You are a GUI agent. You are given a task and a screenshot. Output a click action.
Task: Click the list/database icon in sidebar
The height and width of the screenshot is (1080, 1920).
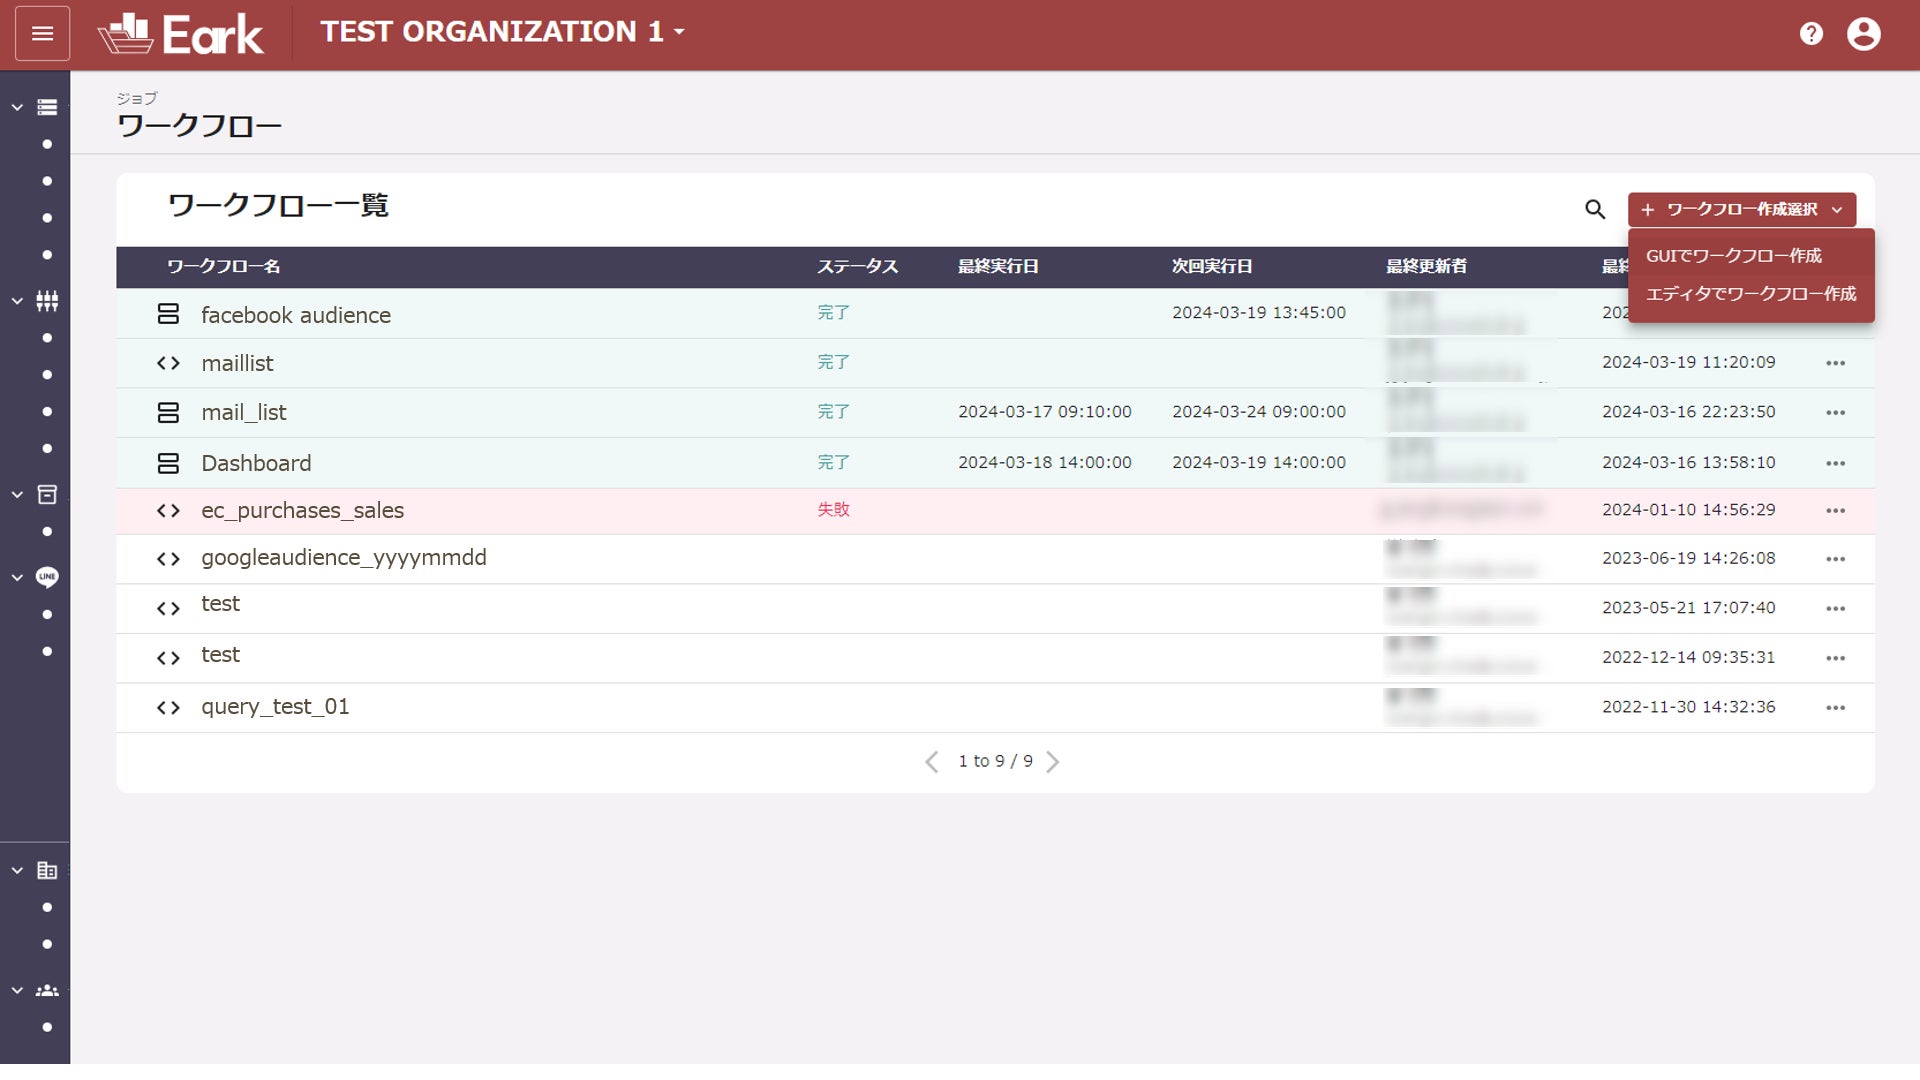click(47, 107)
